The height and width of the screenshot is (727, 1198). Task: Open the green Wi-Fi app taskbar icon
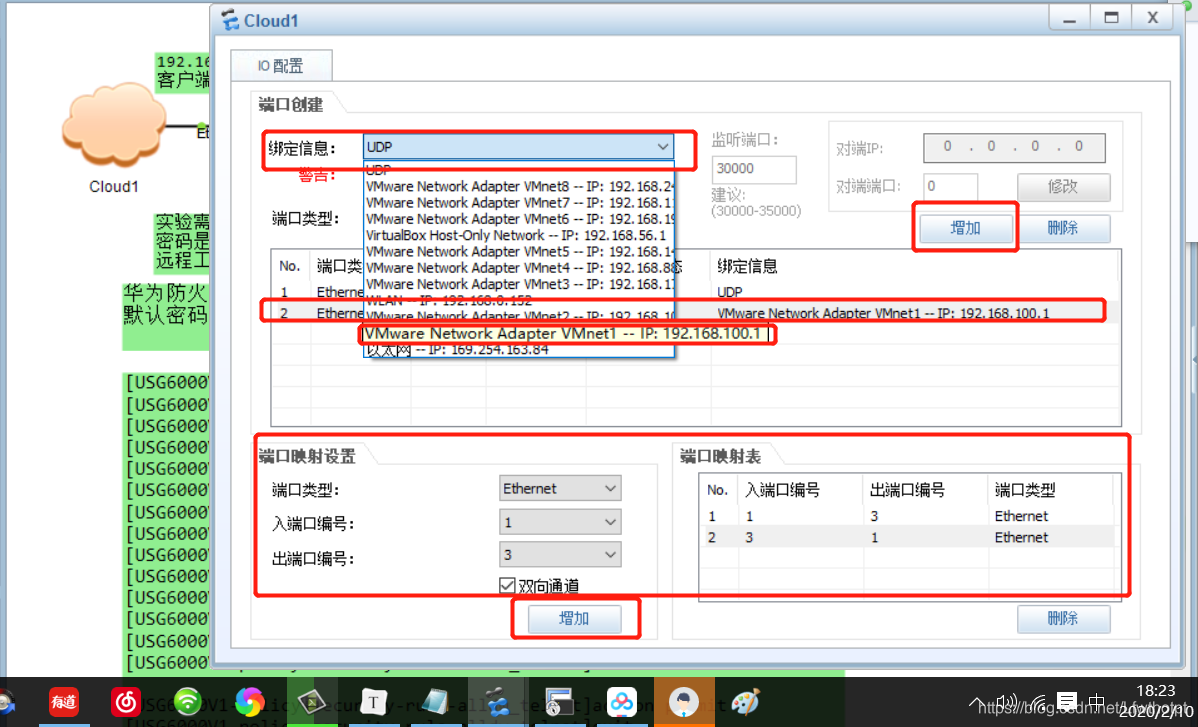click(x=188, y=702)
